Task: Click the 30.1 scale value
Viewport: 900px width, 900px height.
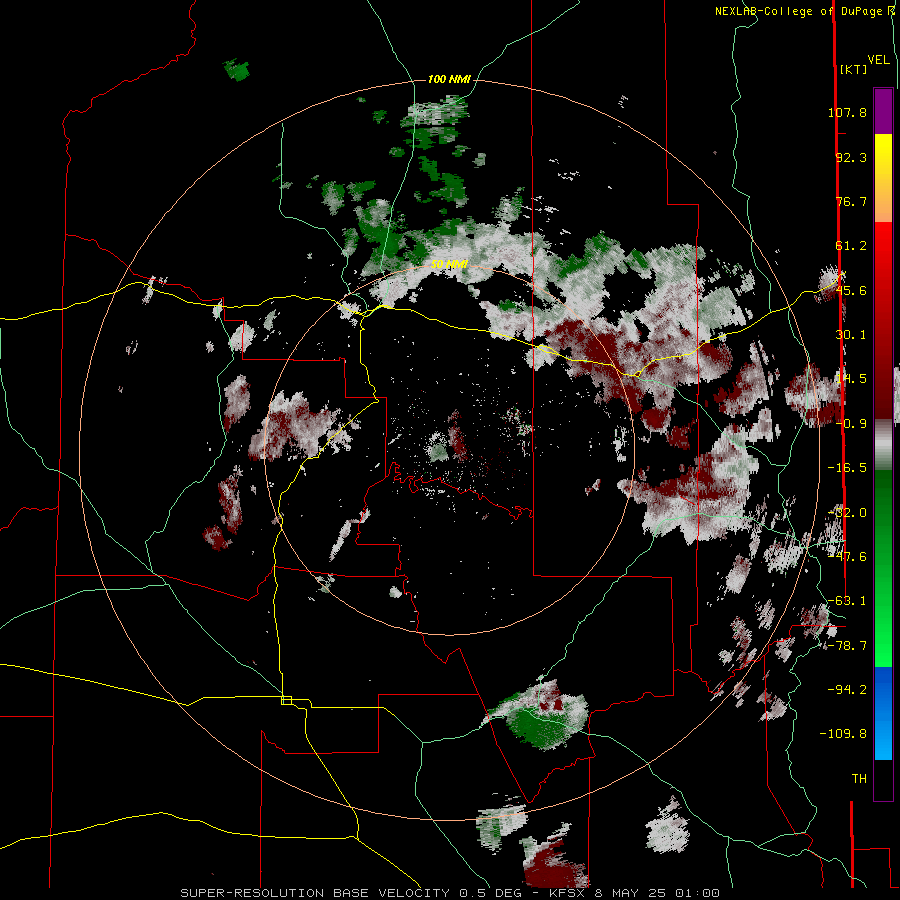Action: tap(851, 335)
